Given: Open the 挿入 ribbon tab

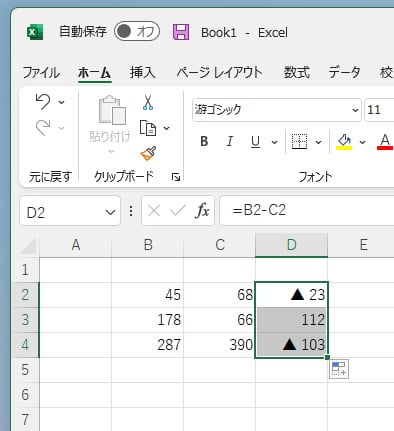Looking at the screenshot, I should pos(143,72).
